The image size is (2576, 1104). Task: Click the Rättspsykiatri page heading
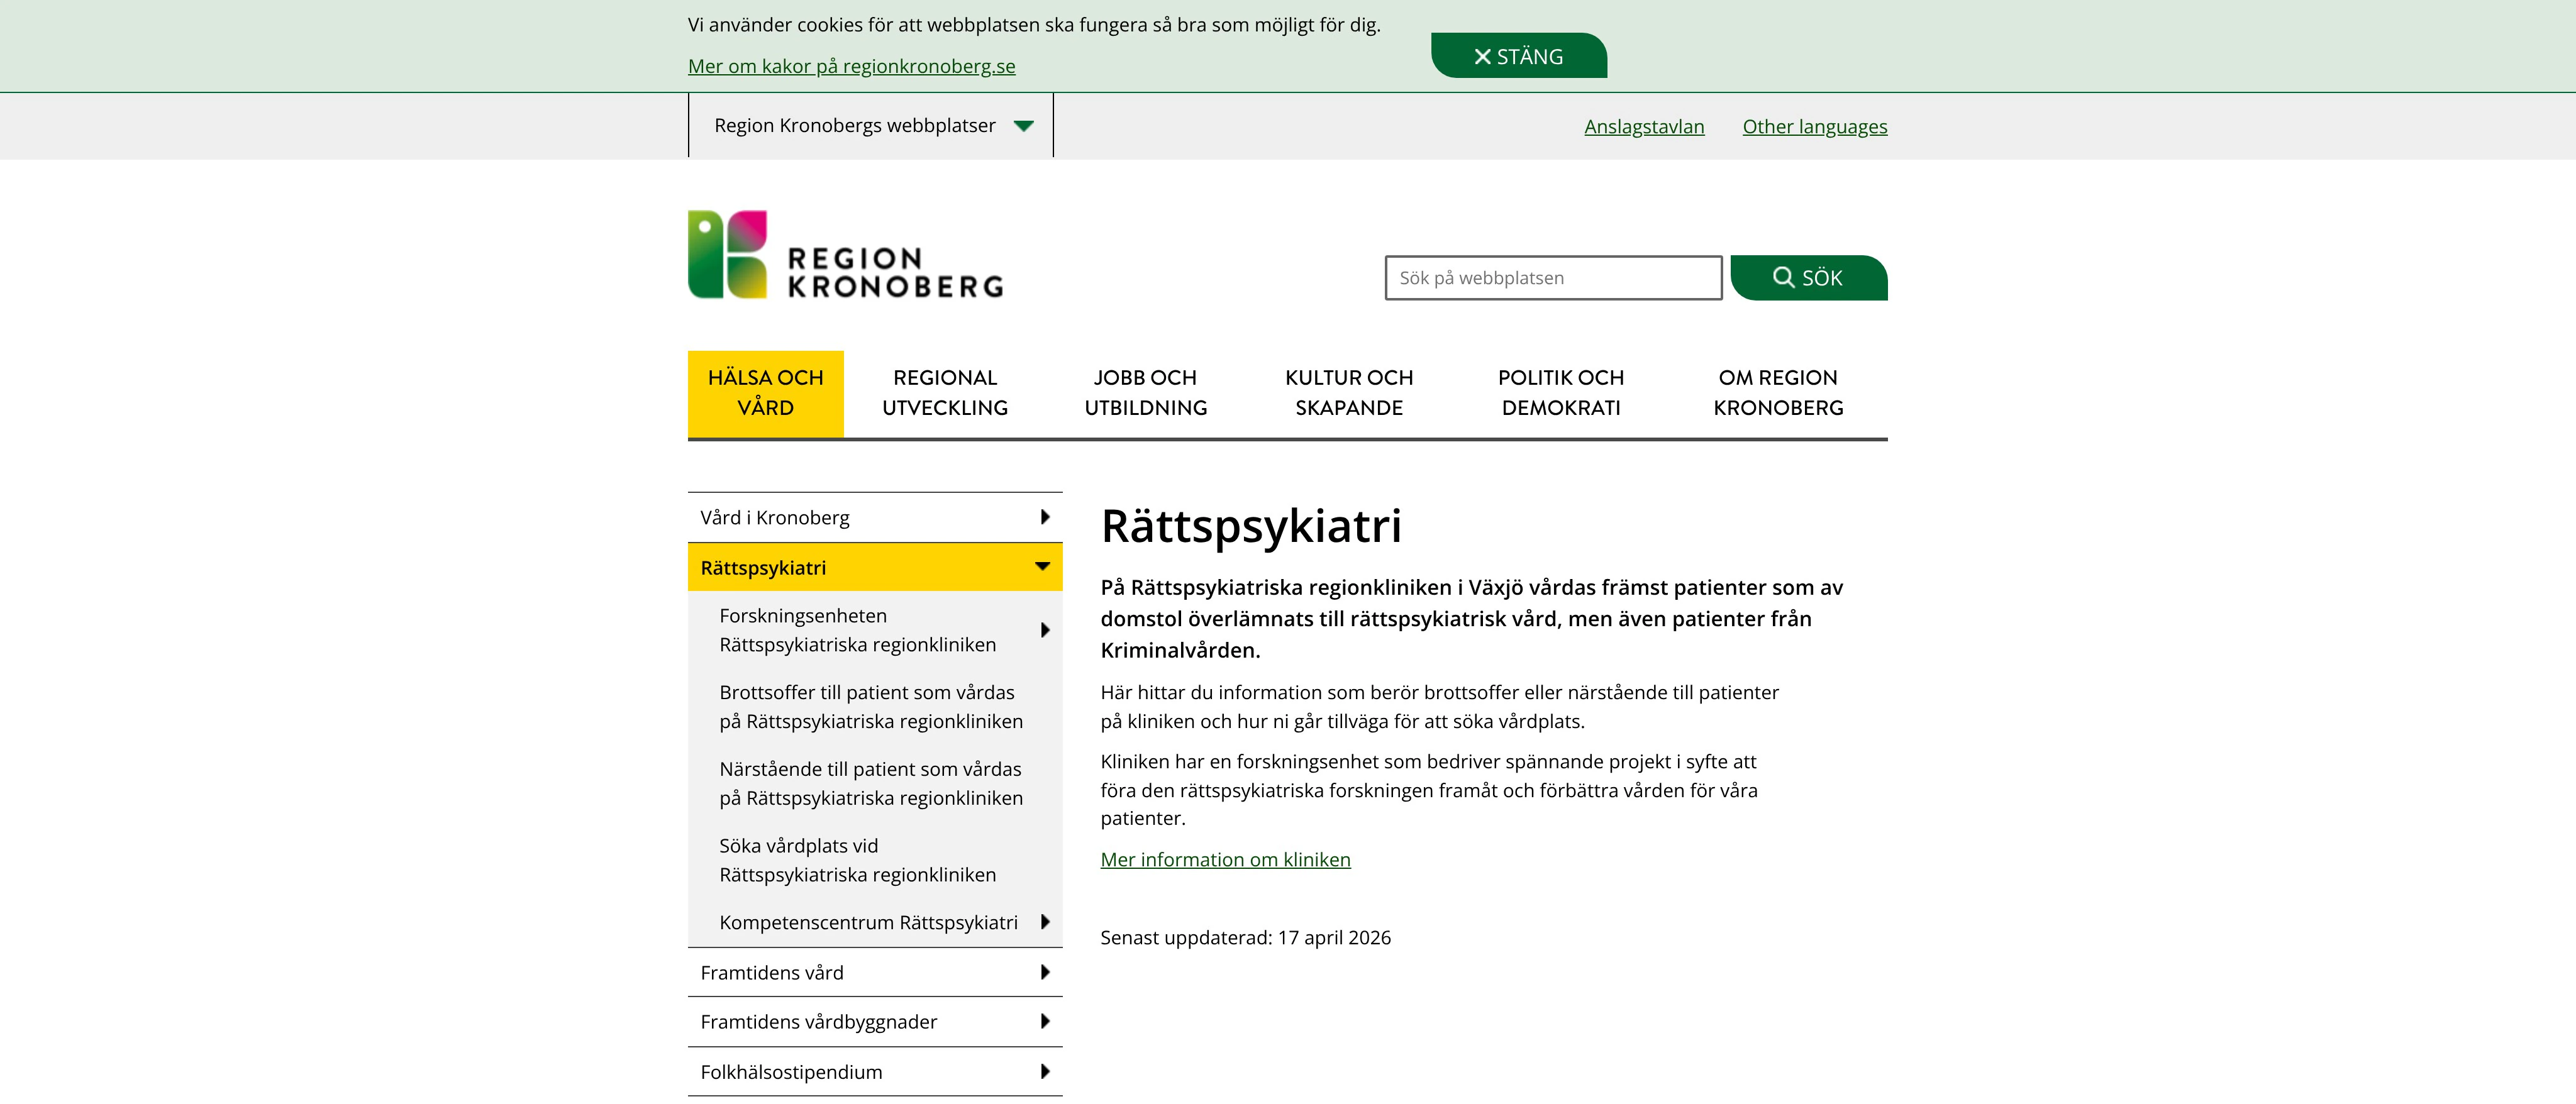point(1251,526)
